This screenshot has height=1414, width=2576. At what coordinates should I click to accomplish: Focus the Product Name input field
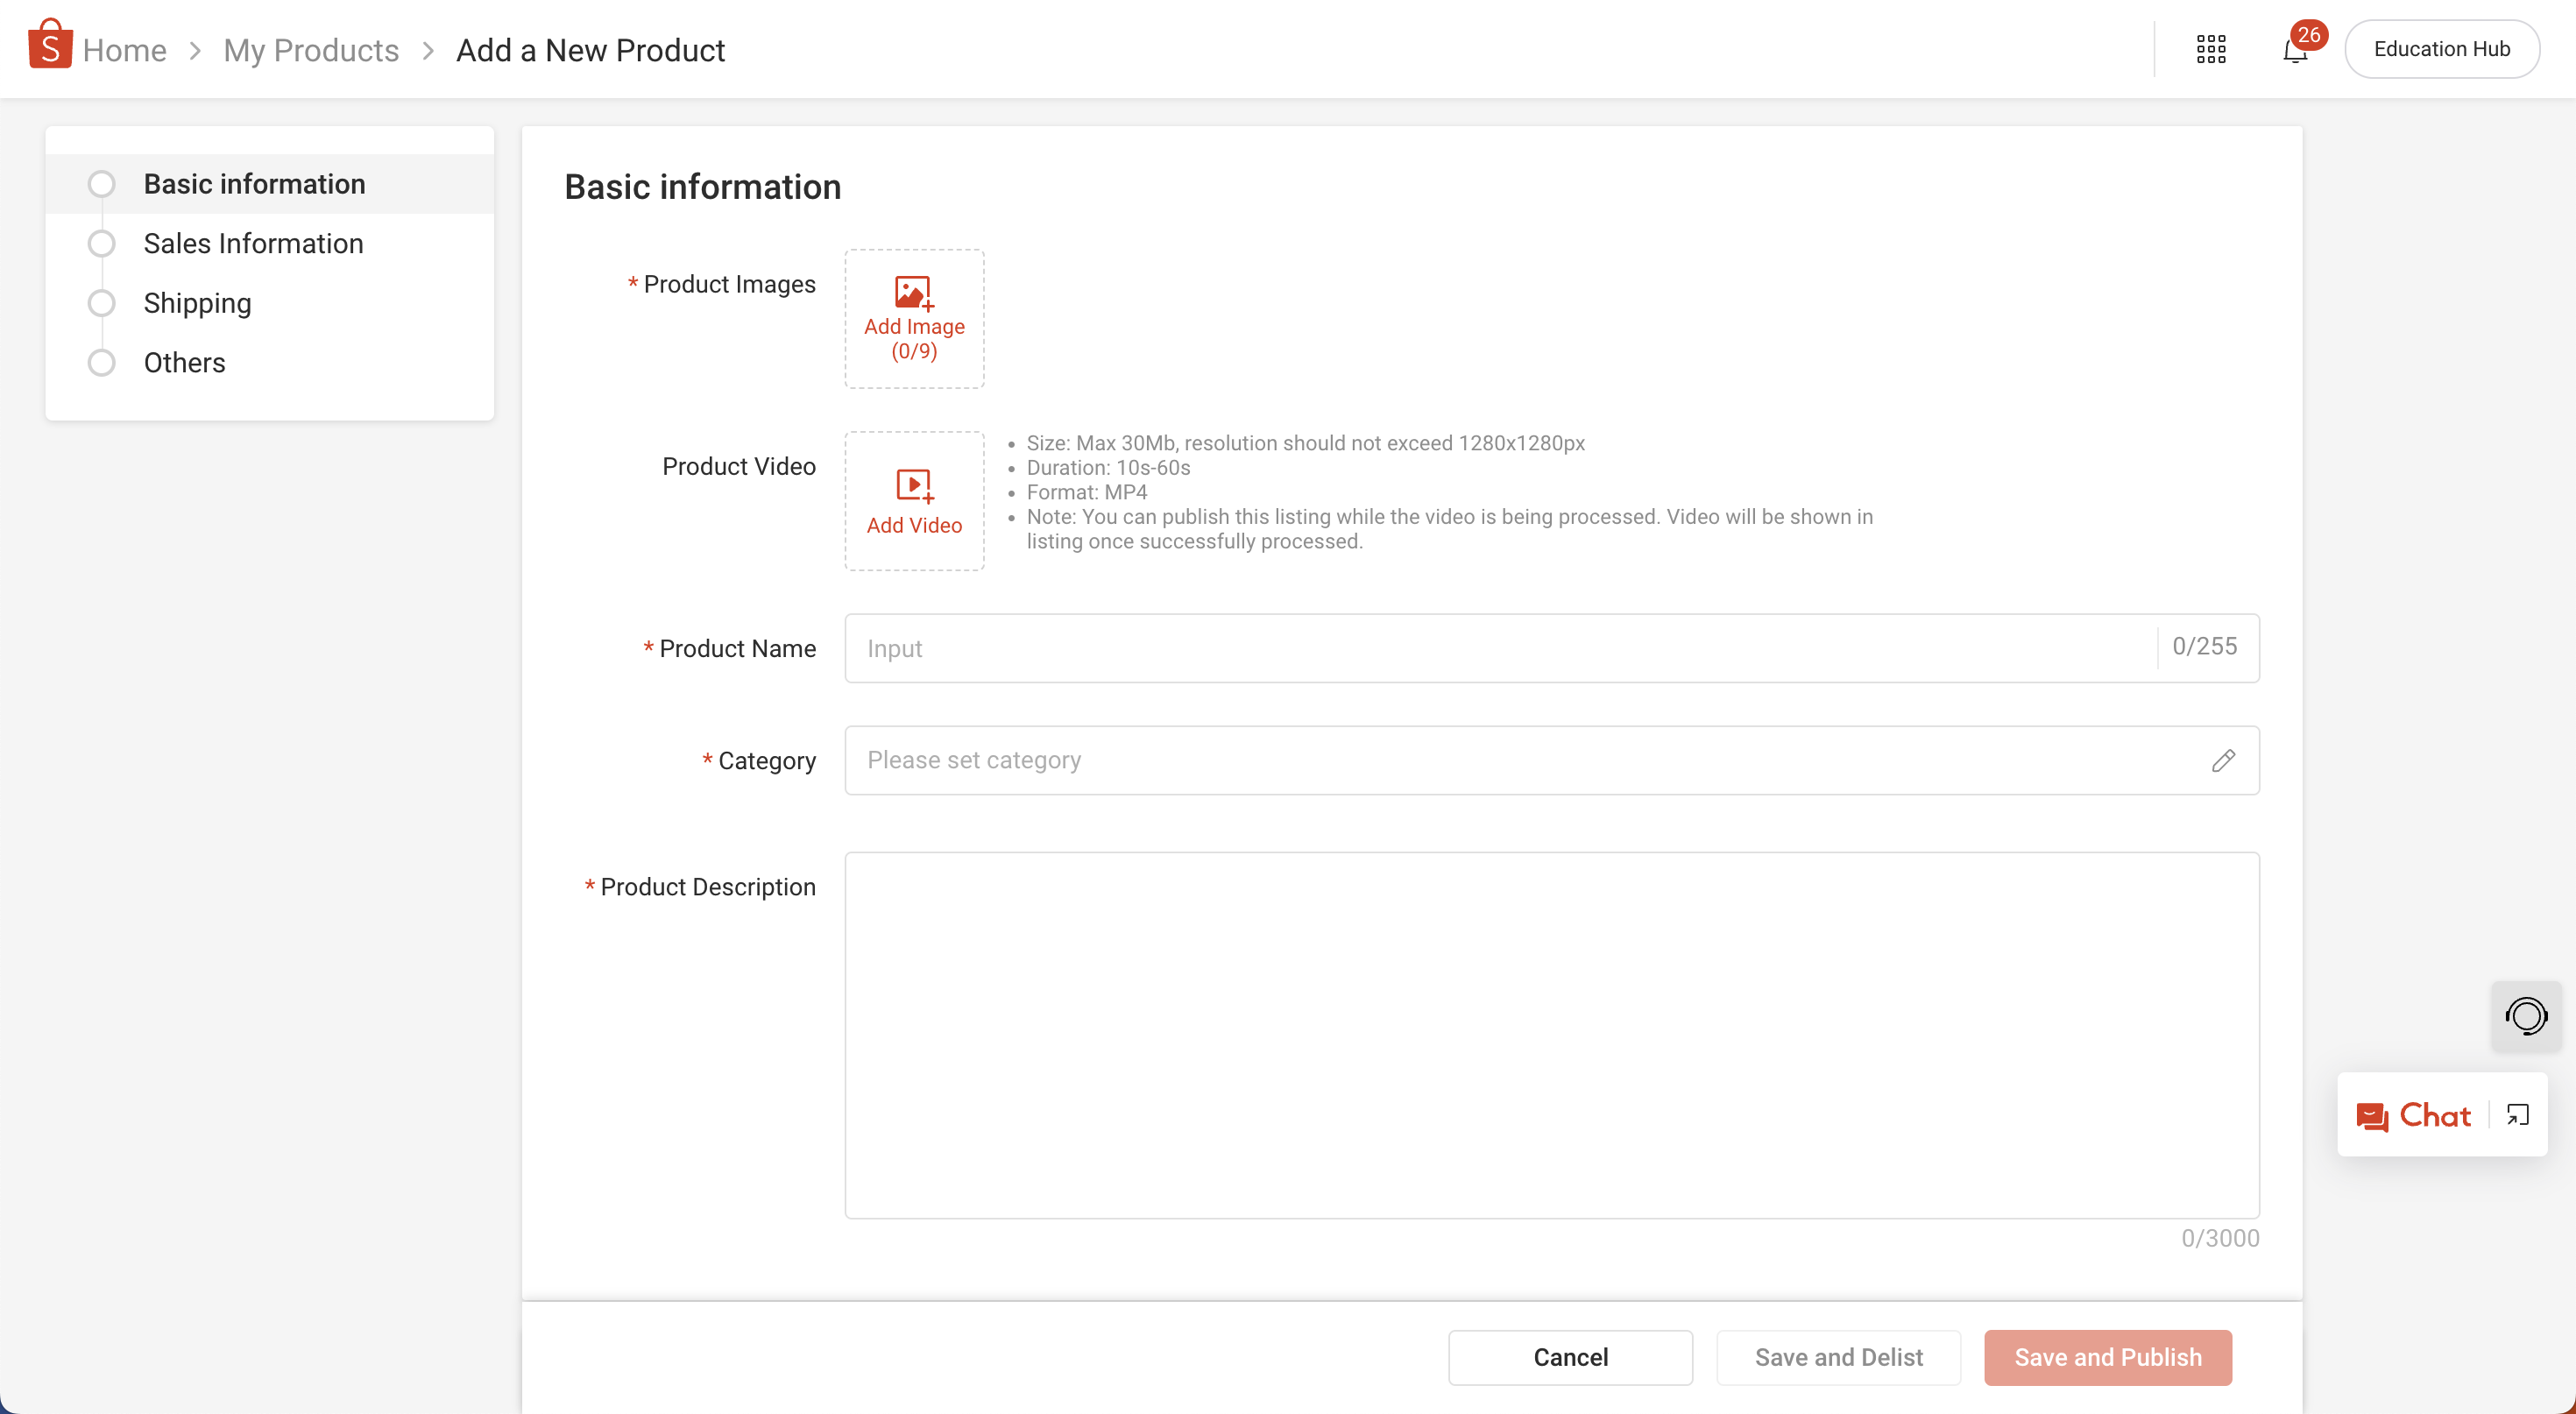(x=1500, y=648)
